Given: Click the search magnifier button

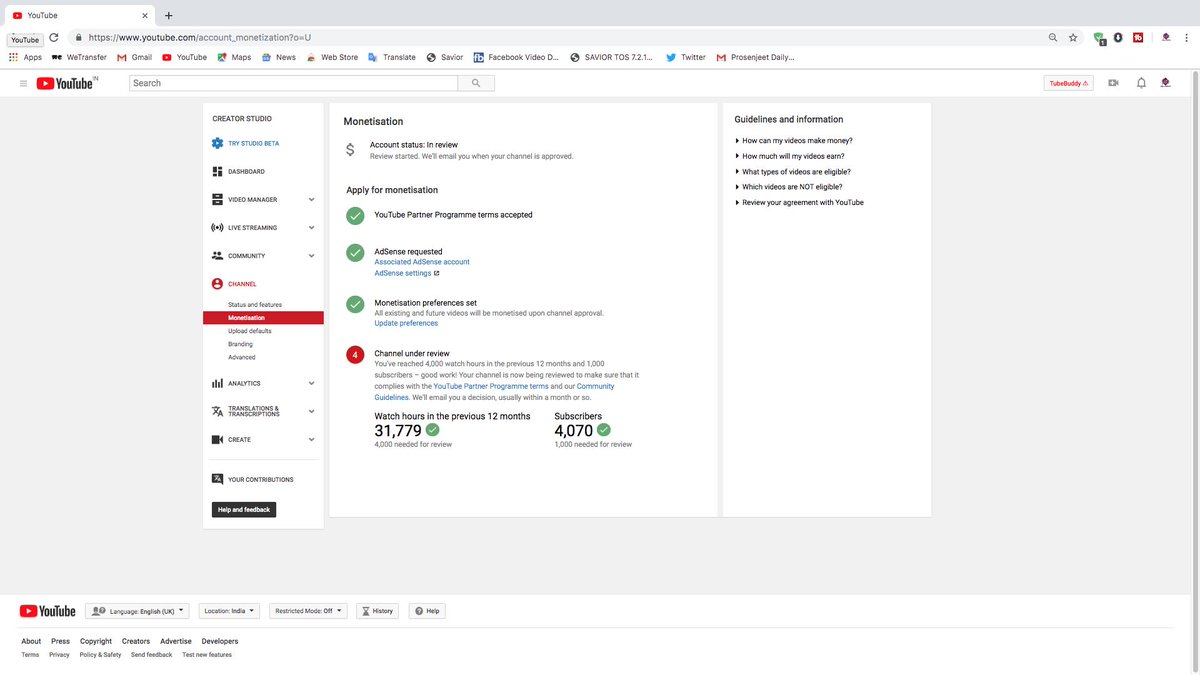Looking at the screenshot, I should pyautogui.click(x=476, y=83).
